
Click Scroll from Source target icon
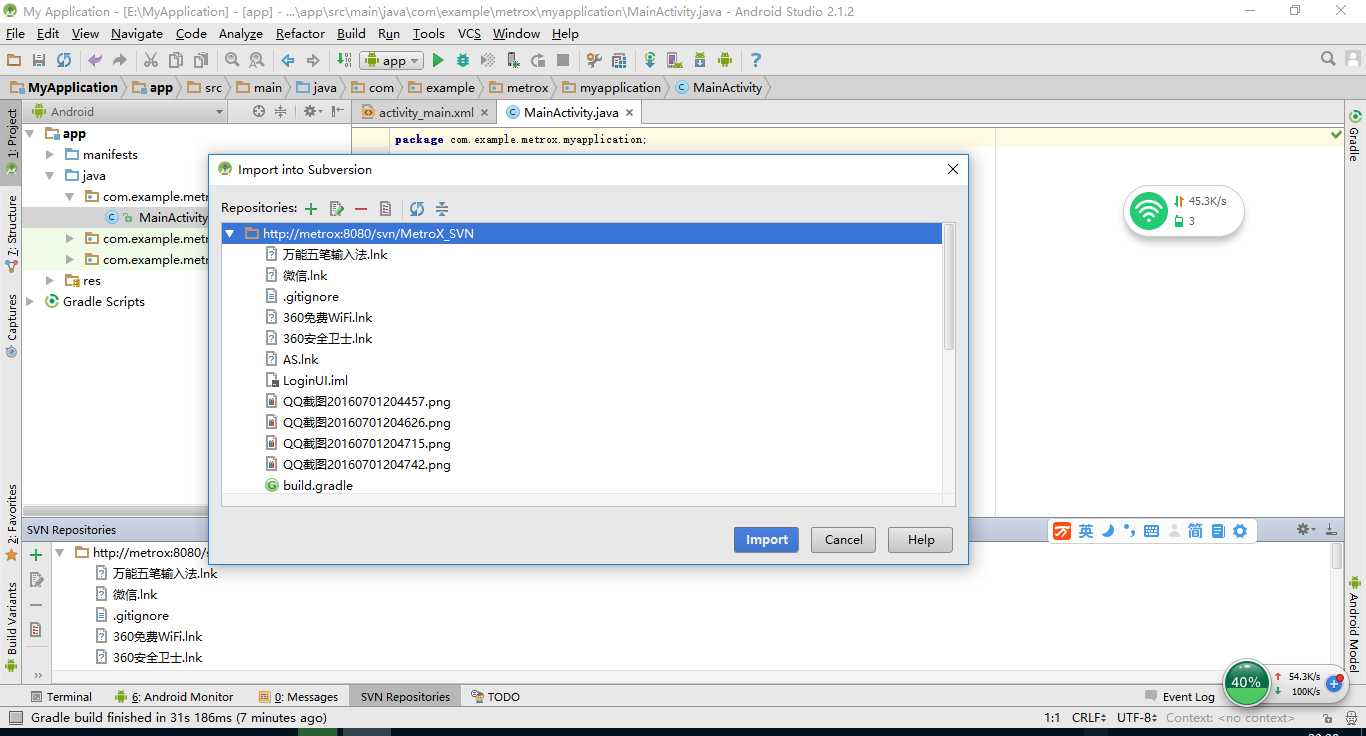259,111
